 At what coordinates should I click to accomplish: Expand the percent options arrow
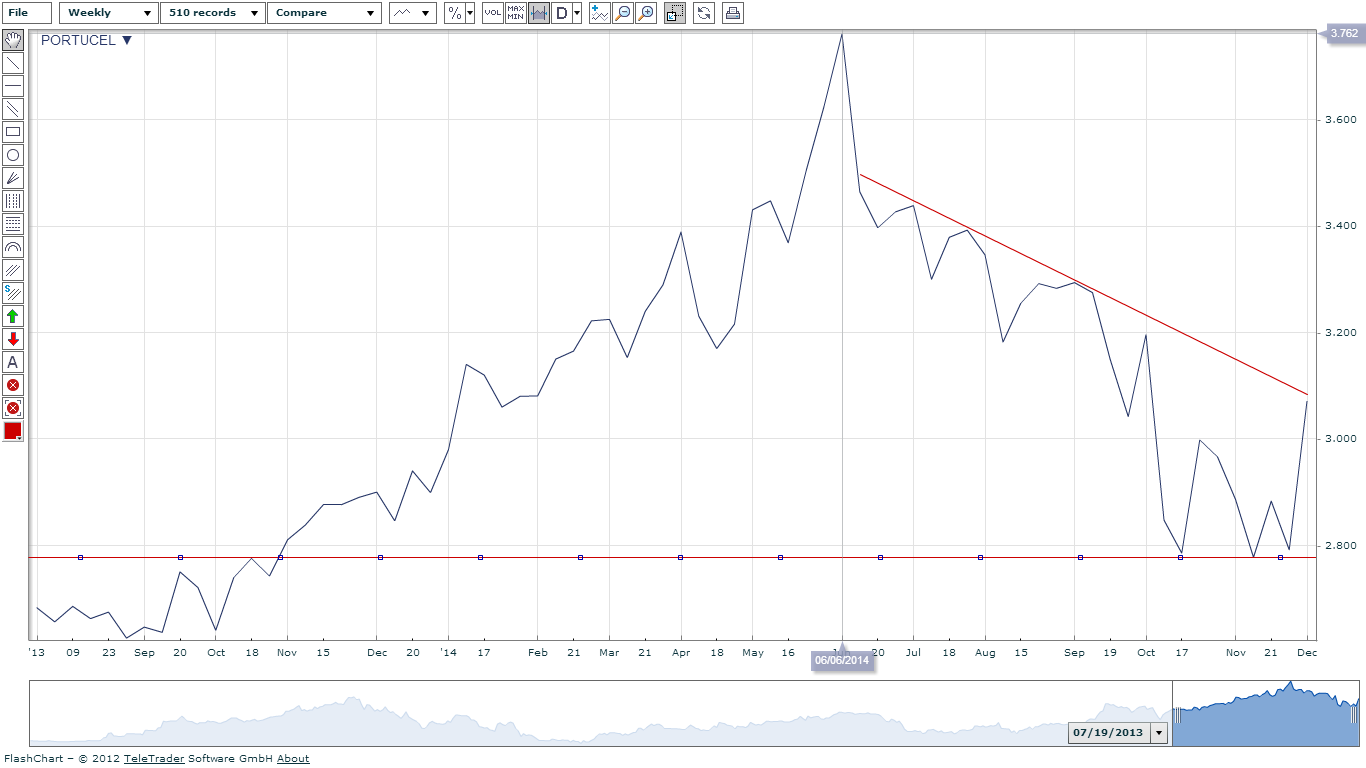[470, 13]
